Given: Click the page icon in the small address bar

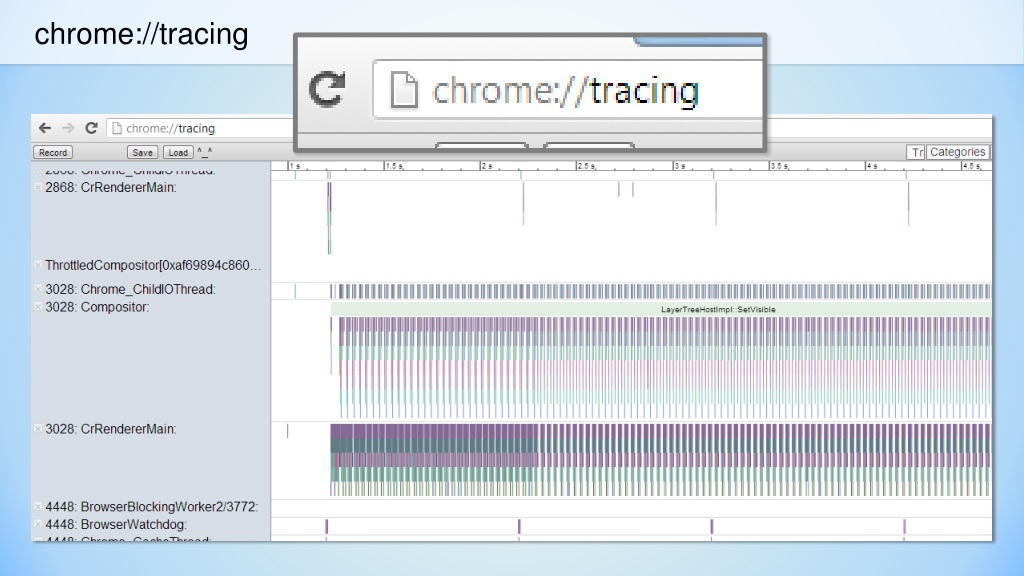Looking at the screenshot, I should point(117,128).
